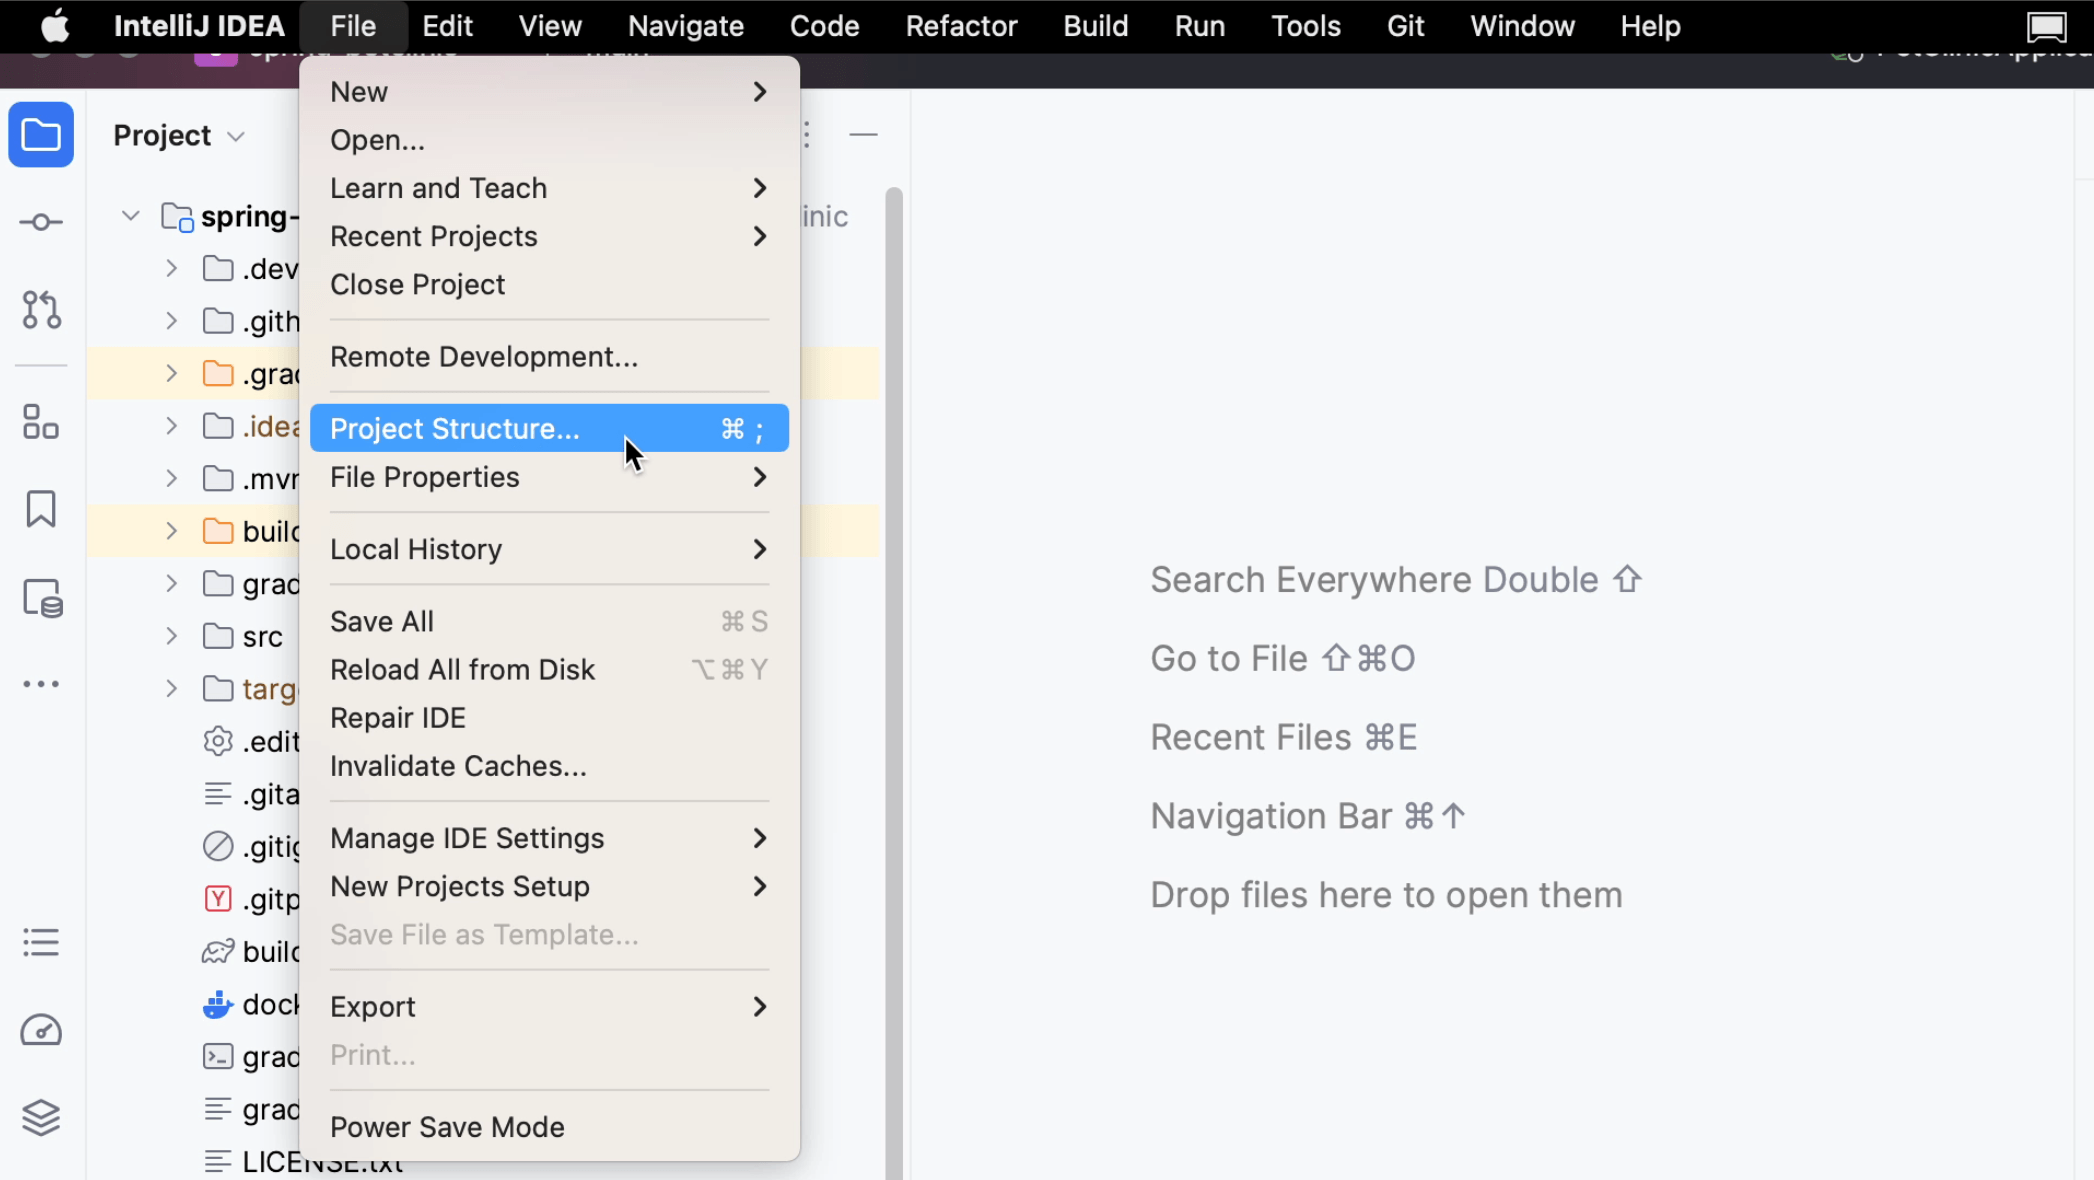This screenshot has height=1180, width=2094.
Task: Select Project Structure from the File menu
Action: 455,428
